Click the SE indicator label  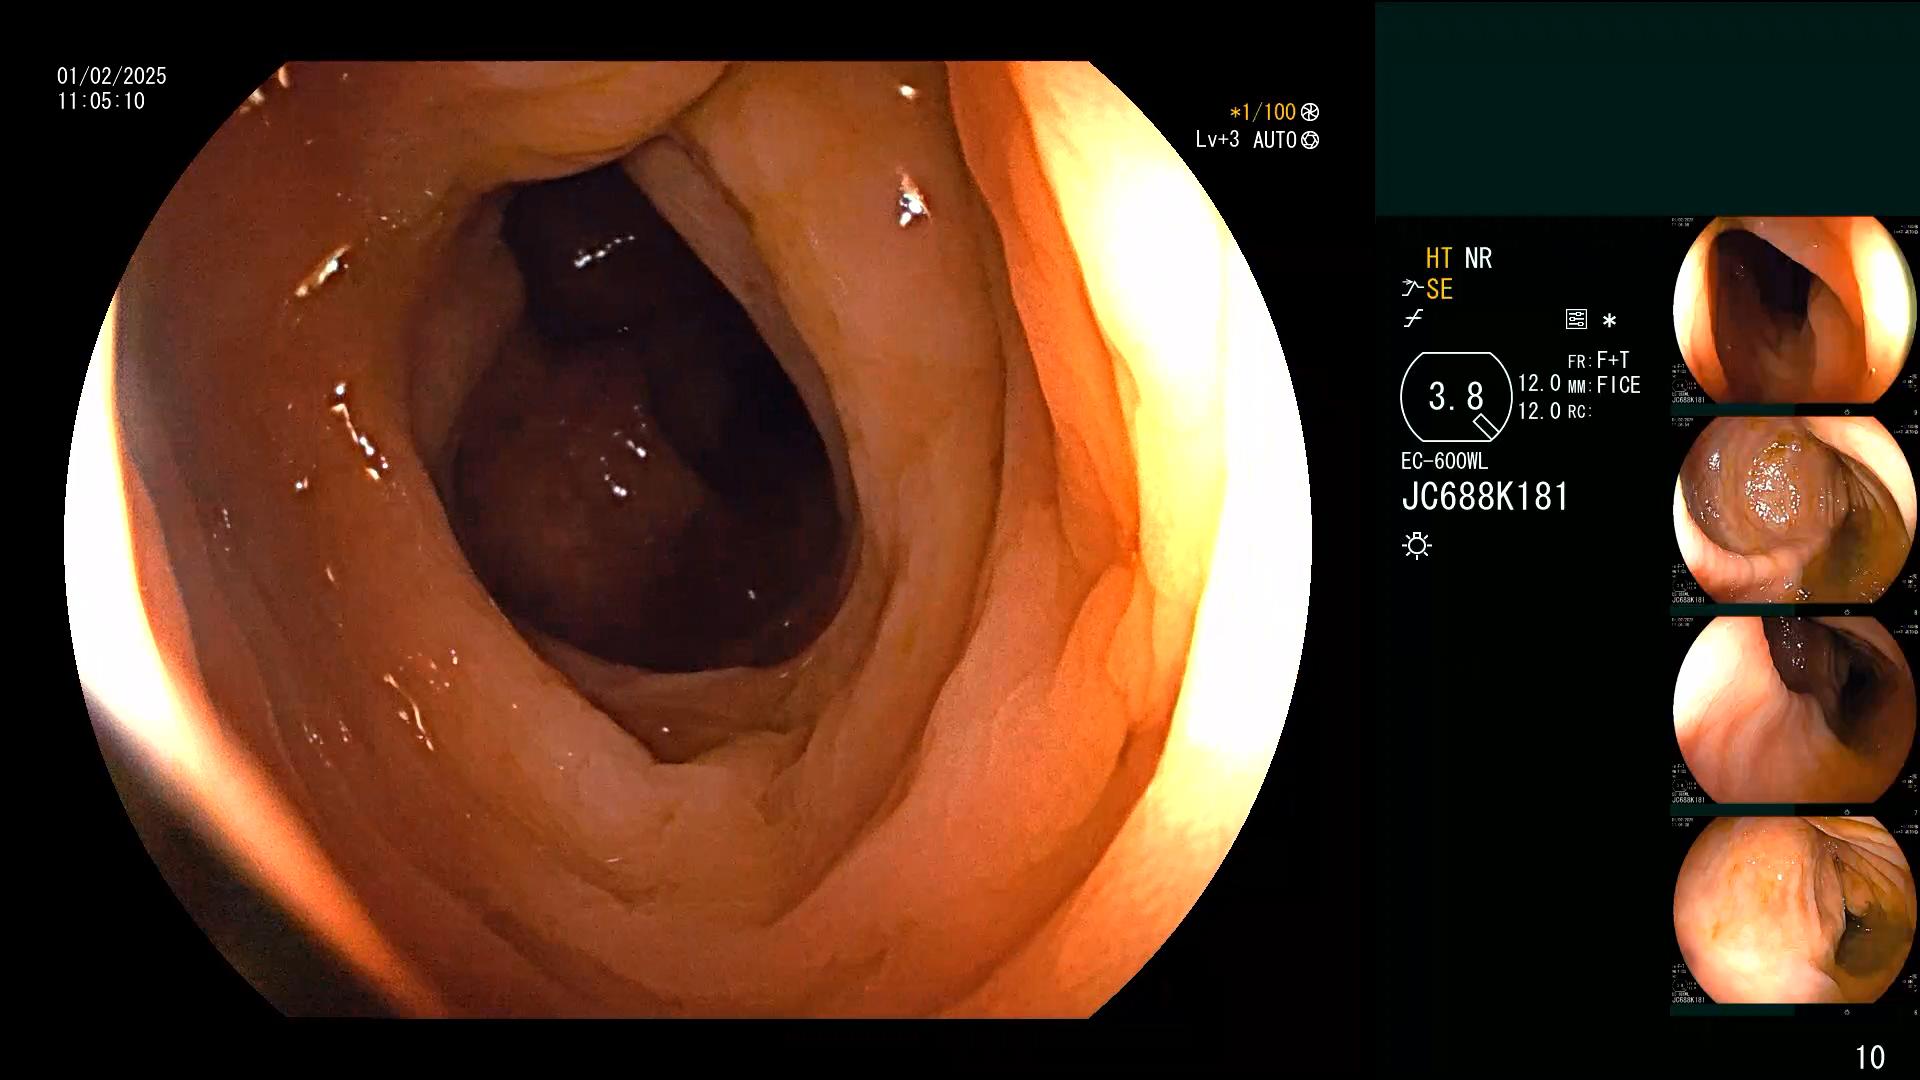pos(1439,289)
